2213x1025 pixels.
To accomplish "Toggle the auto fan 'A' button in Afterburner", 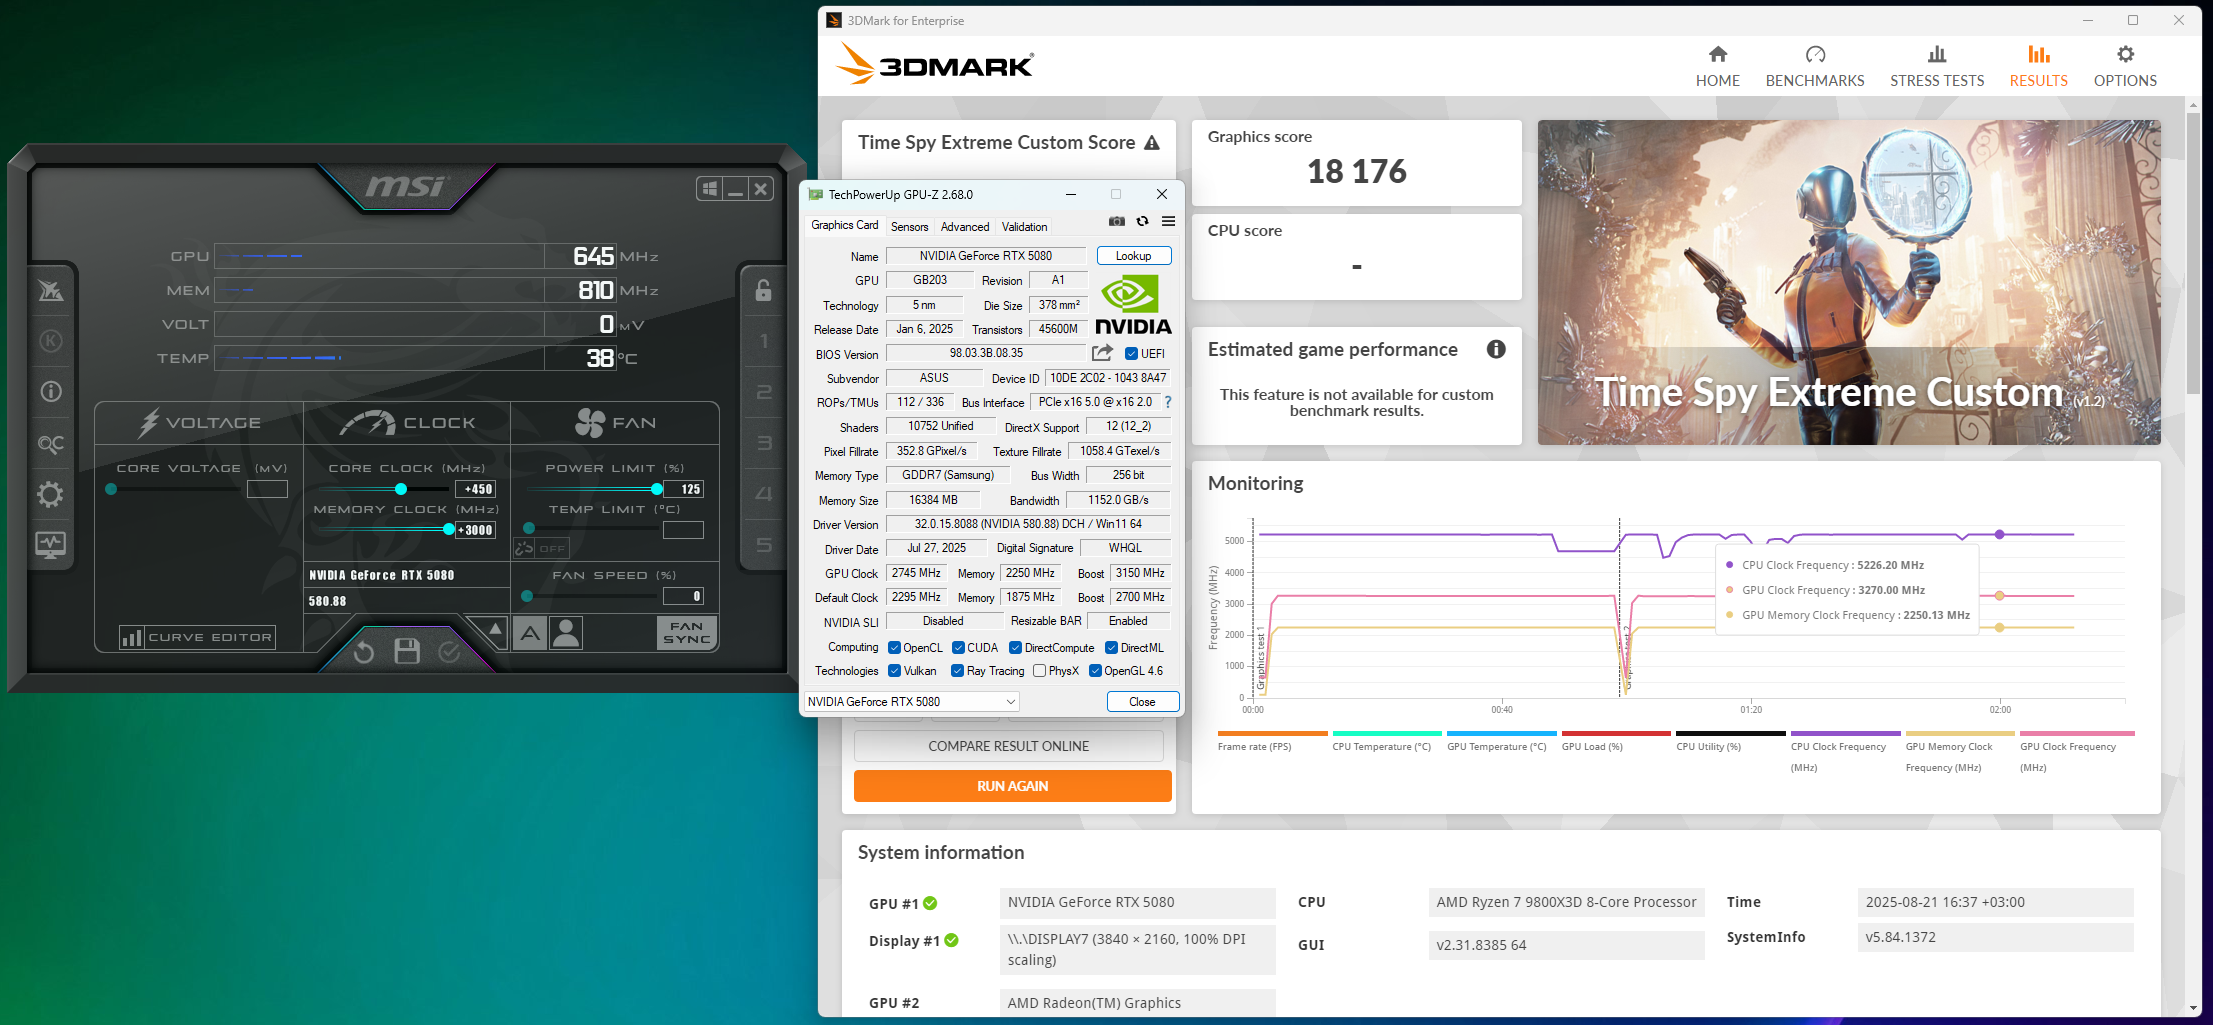I will 530,633.
